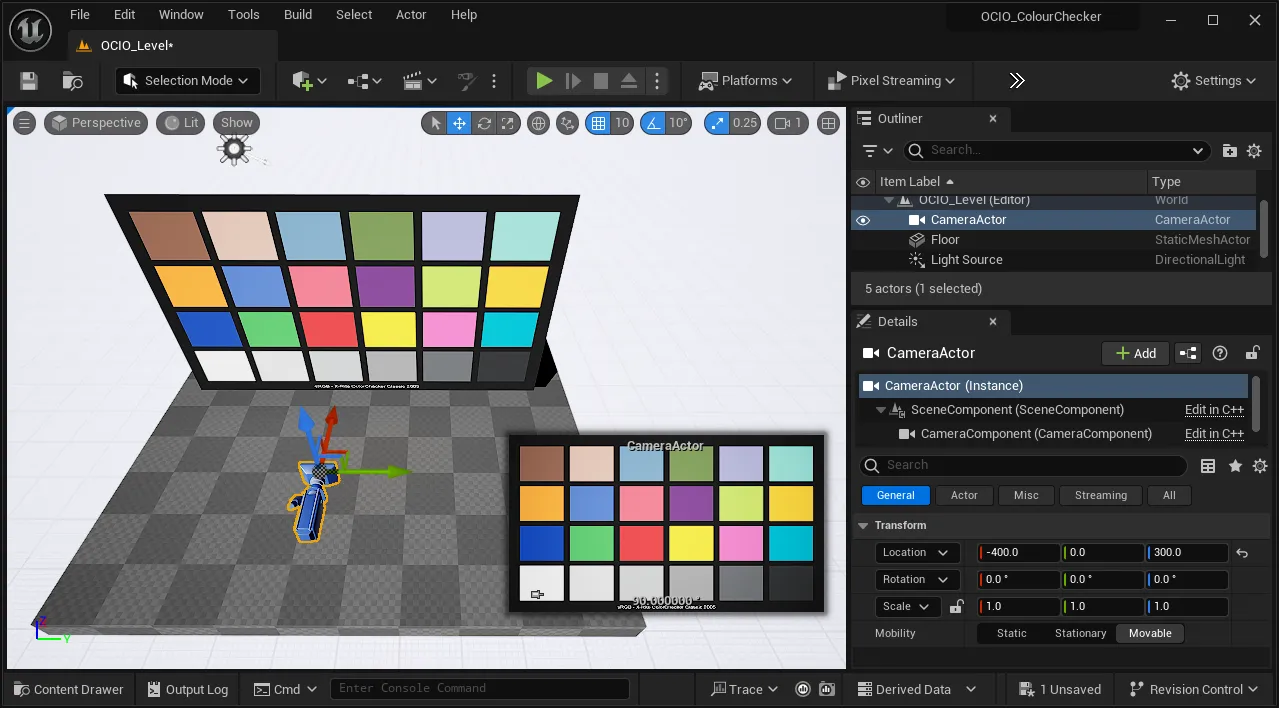The image size is (1279, 708).
Task: Expand the Platforms dropdown
Action: pos(746,81)
